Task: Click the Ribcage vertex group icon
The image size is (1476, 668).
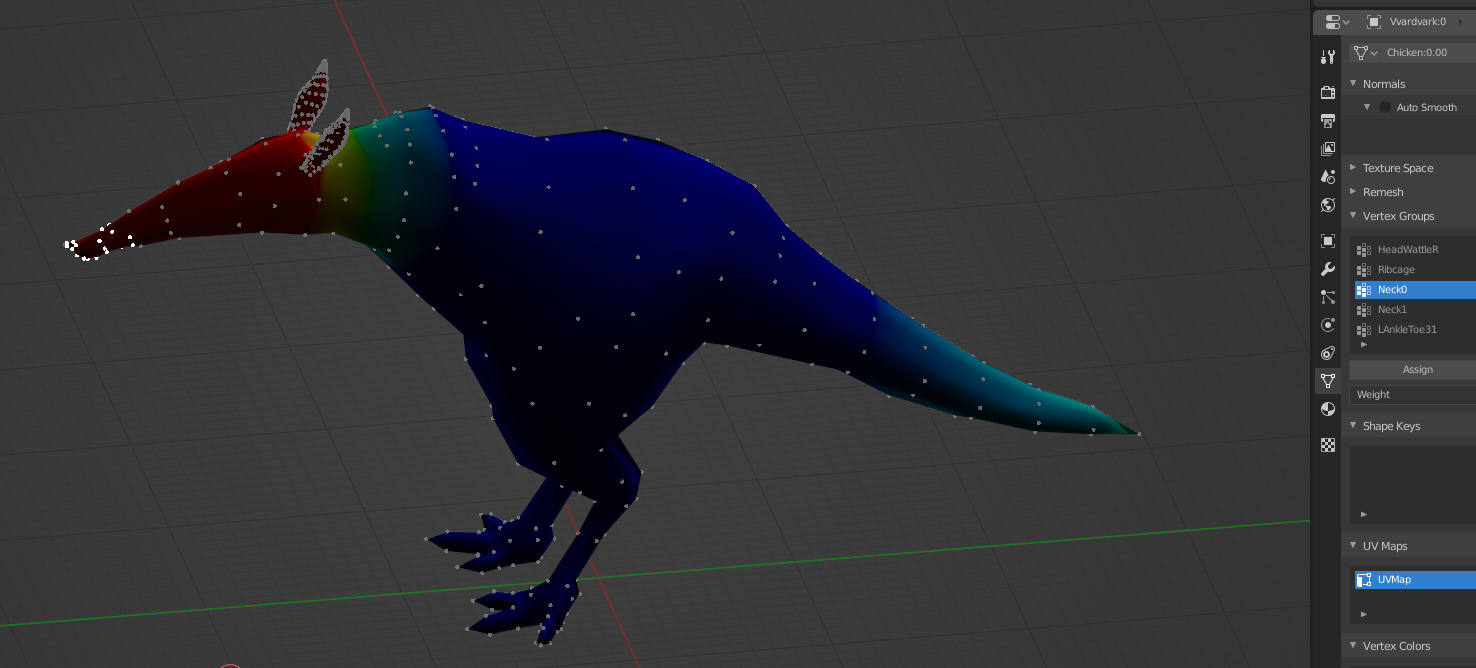Action: click(1363, 270)
